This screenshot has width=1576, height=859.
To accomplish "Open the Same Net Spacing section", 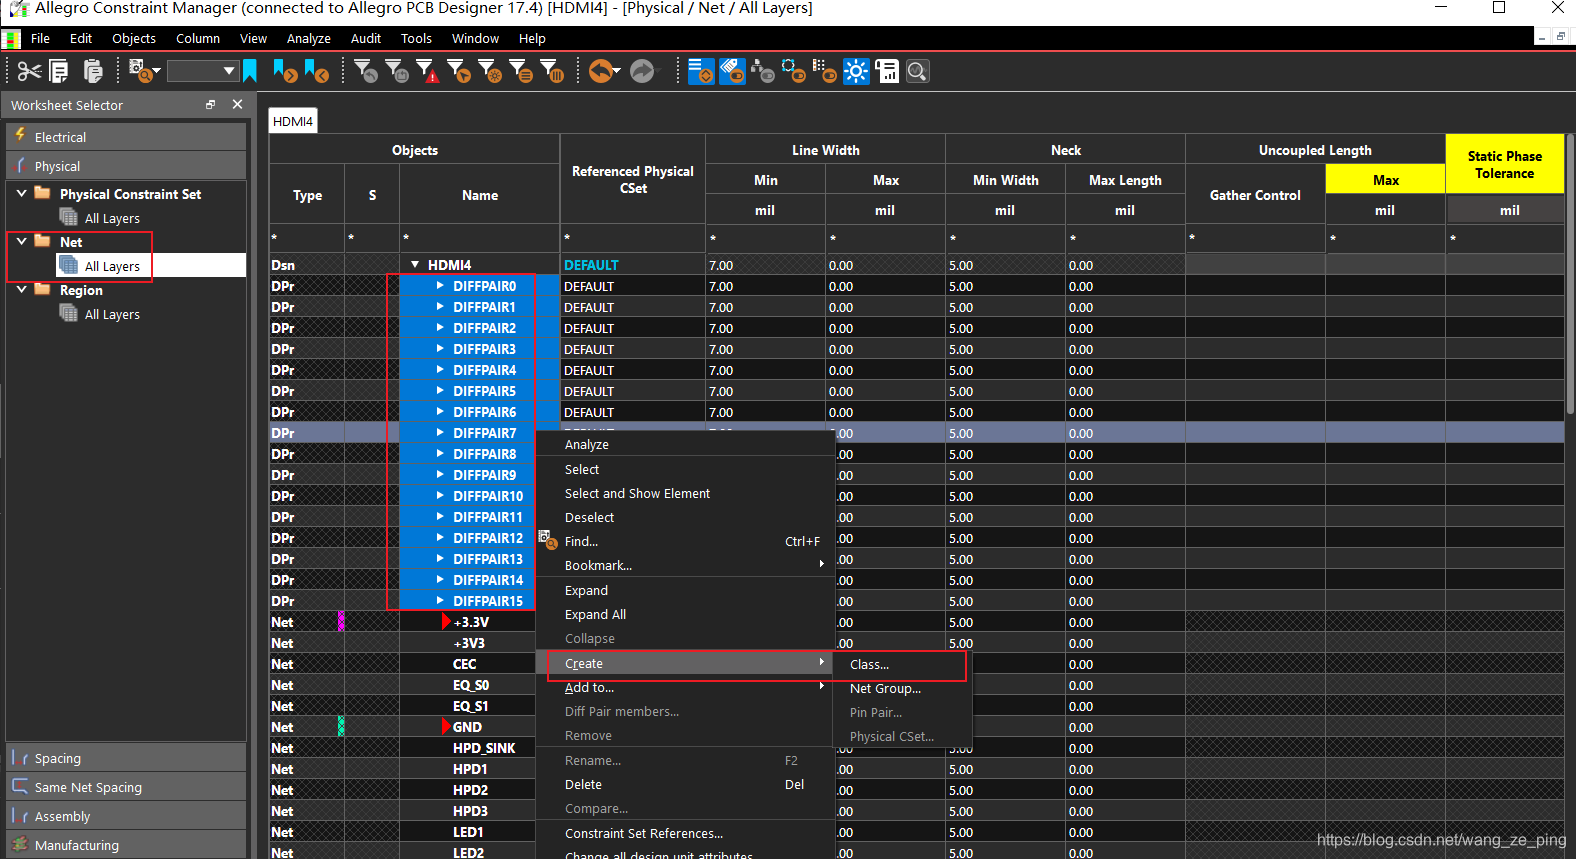I will click(126, 787).
